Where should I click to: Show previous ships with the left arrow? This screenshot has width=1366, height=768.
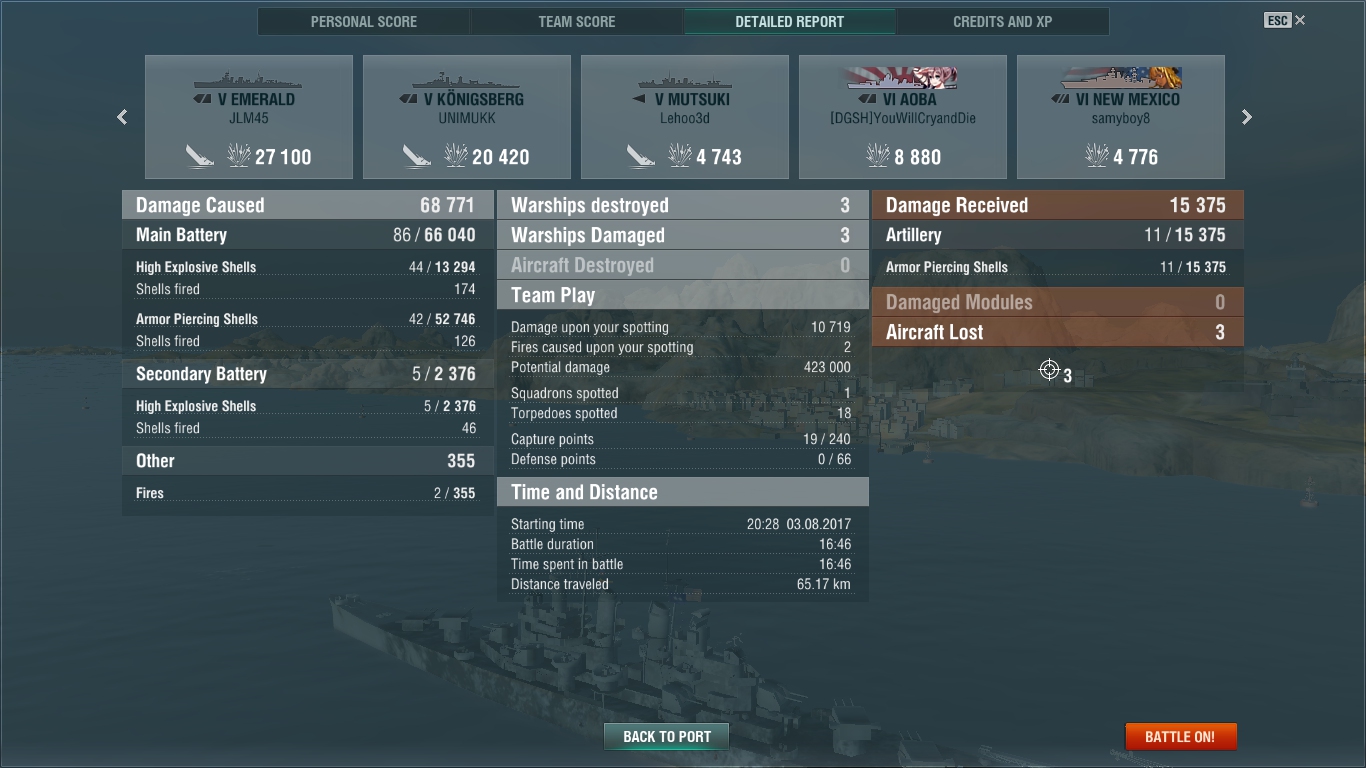coord(122,117)
